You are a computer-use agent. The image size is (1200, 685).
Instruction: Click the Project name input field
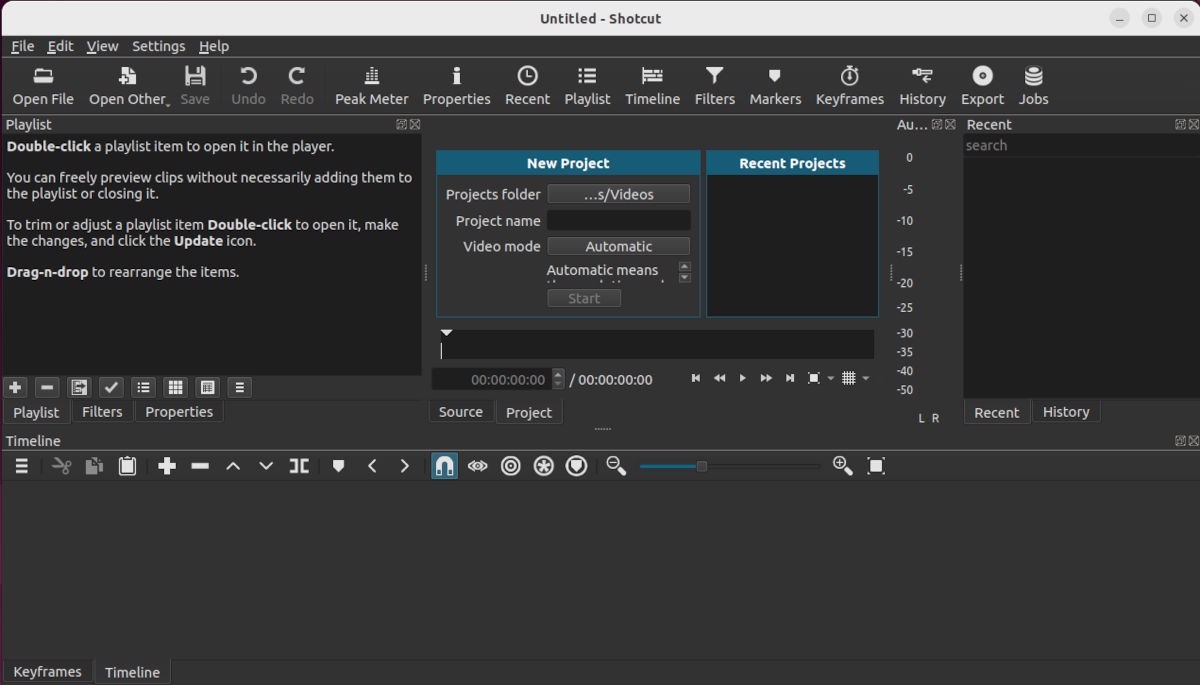pos(618,220)
